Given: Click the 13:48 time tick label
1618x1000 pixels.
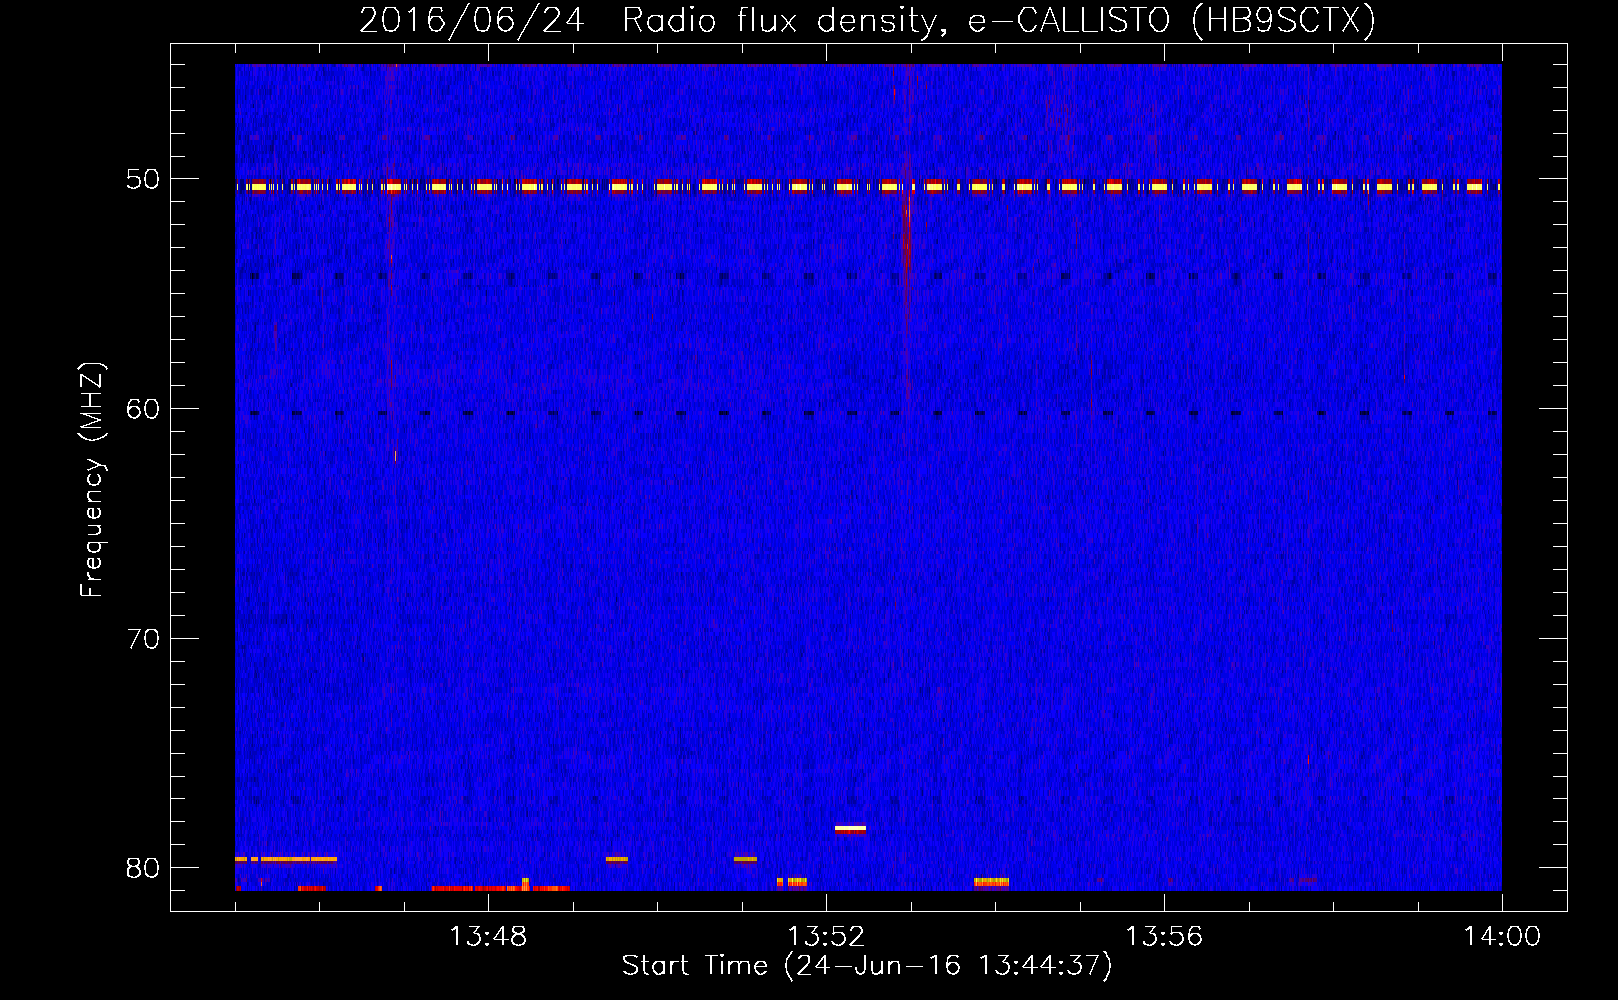Looking at the screenshot, I should [488, 937].
